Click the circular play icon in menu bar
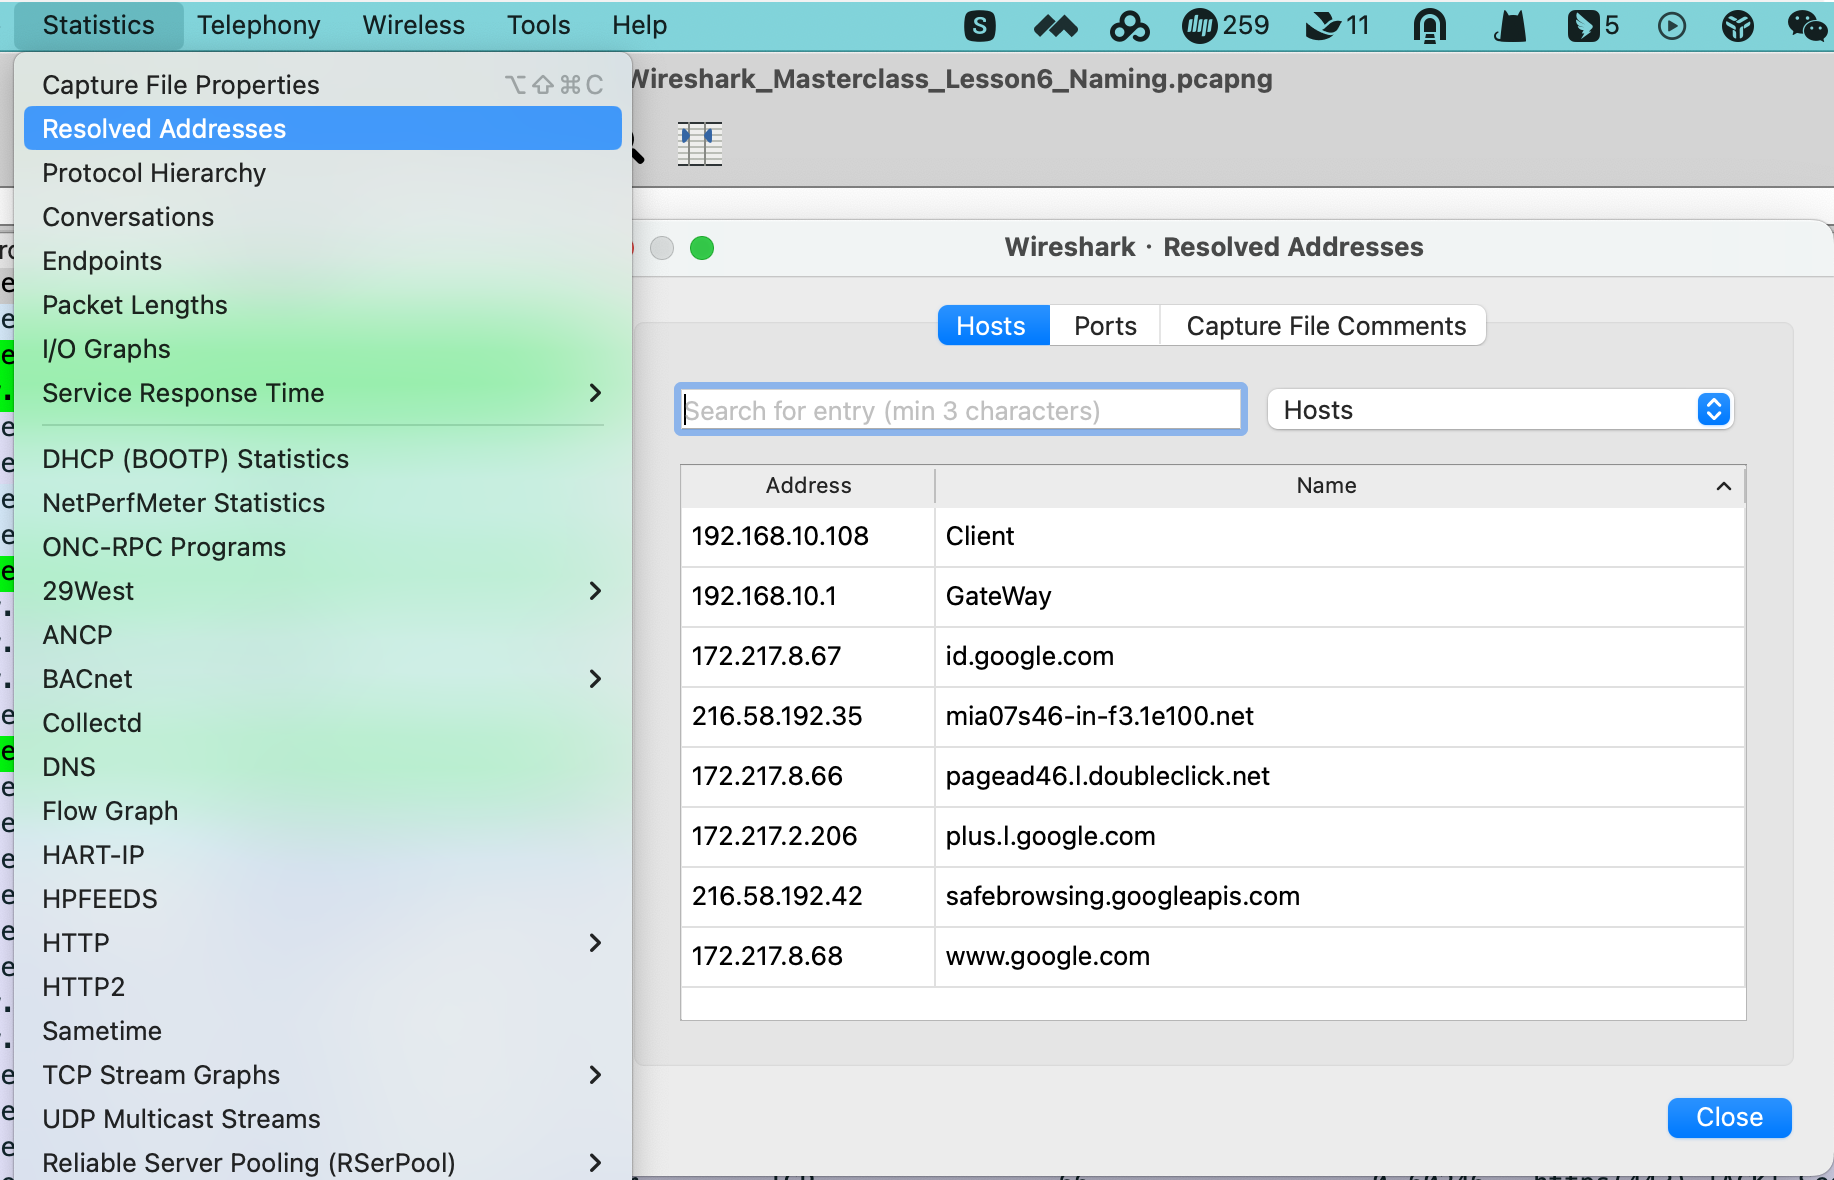Screen dimensions: 1834x1180 pos(1670,26)
